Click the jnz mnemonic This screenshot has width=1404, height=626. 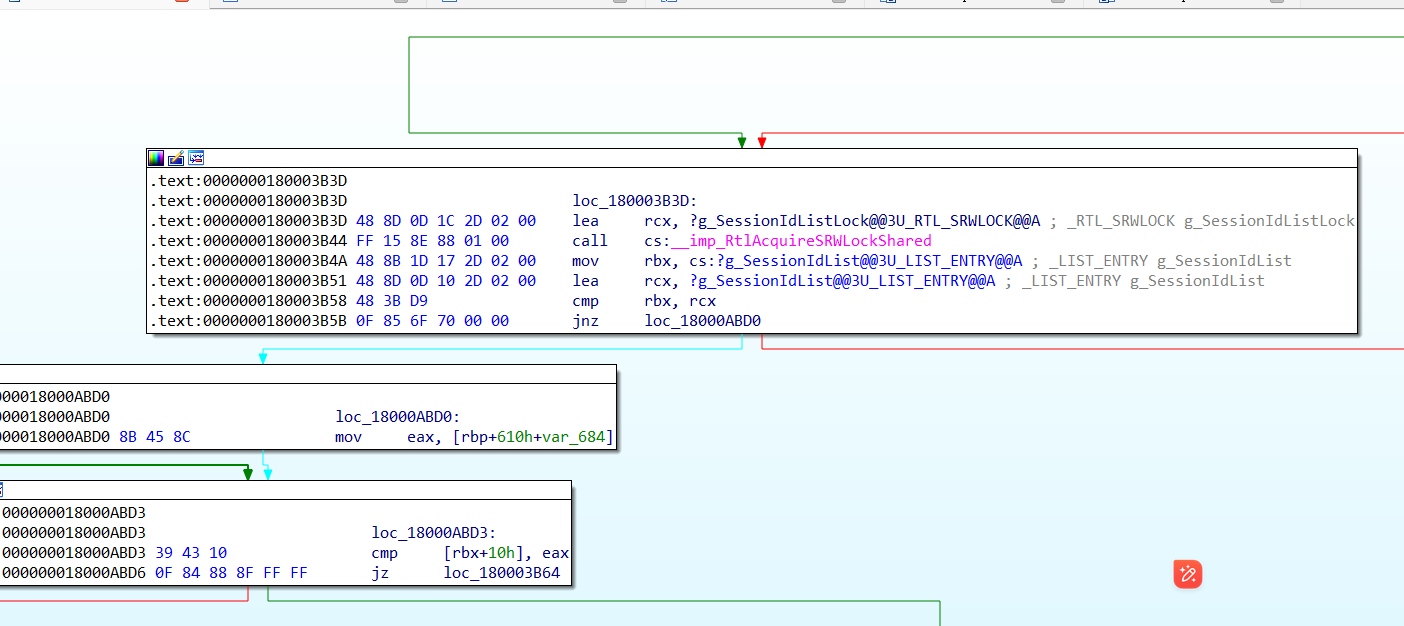(x=585, y=321)
